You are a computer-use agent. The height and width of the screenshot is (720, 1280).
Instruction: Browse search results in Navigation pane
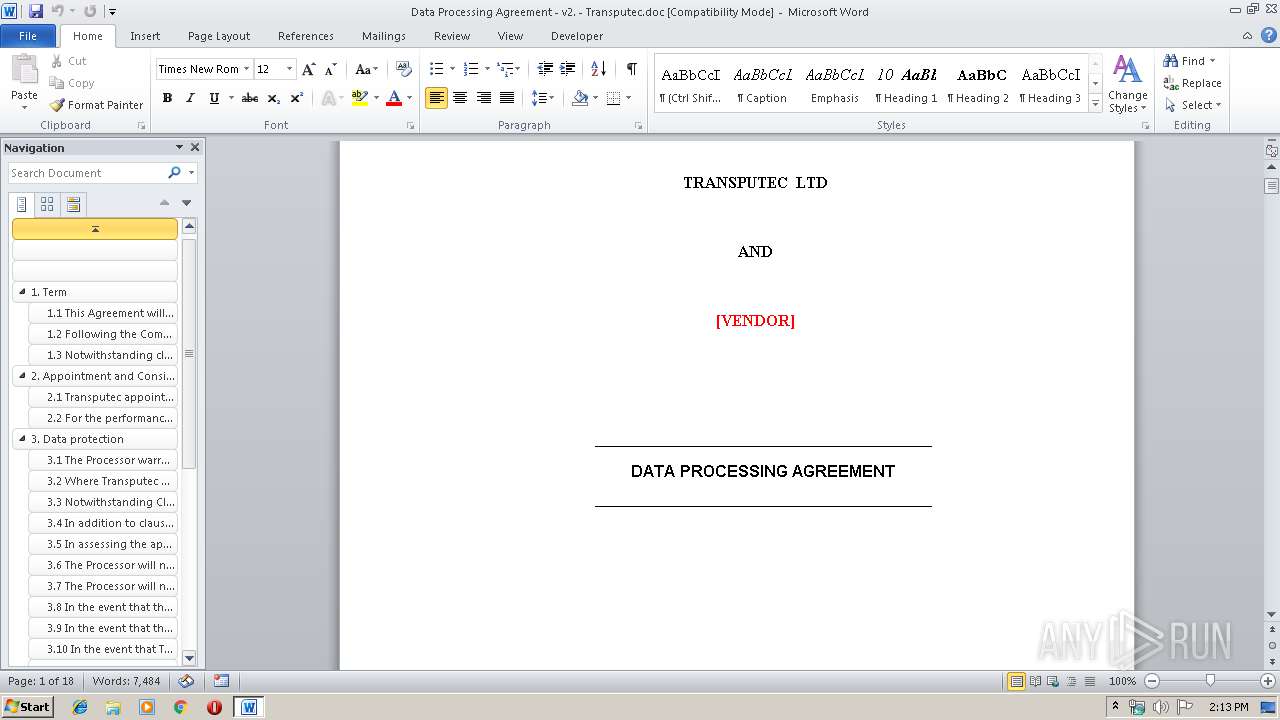(73, 204)
